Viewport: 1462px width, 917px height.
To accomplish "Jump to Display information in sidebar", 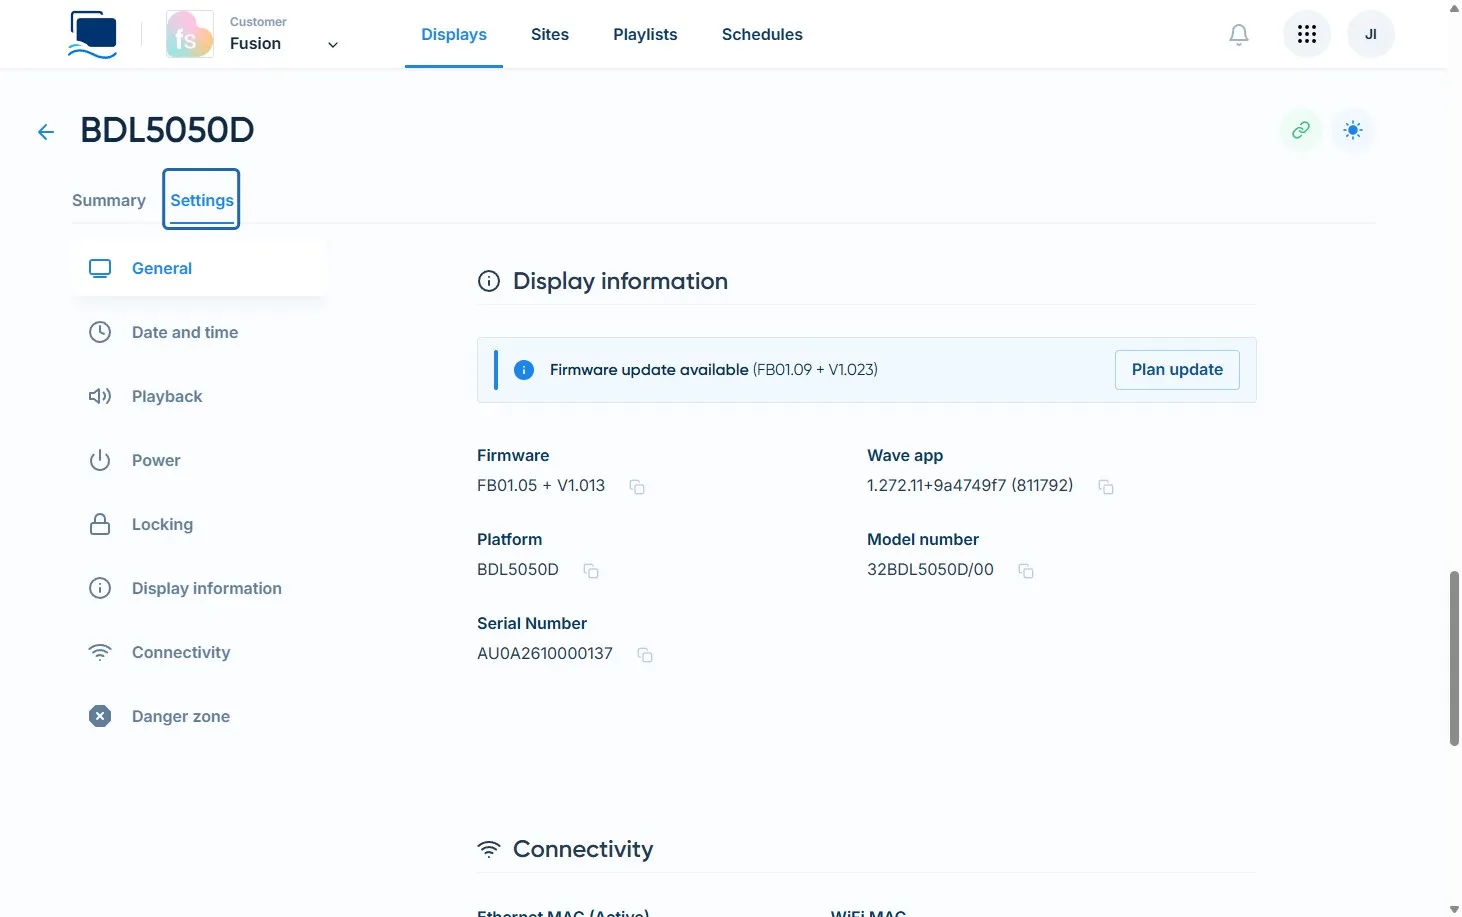I will (x=200, y=588).
